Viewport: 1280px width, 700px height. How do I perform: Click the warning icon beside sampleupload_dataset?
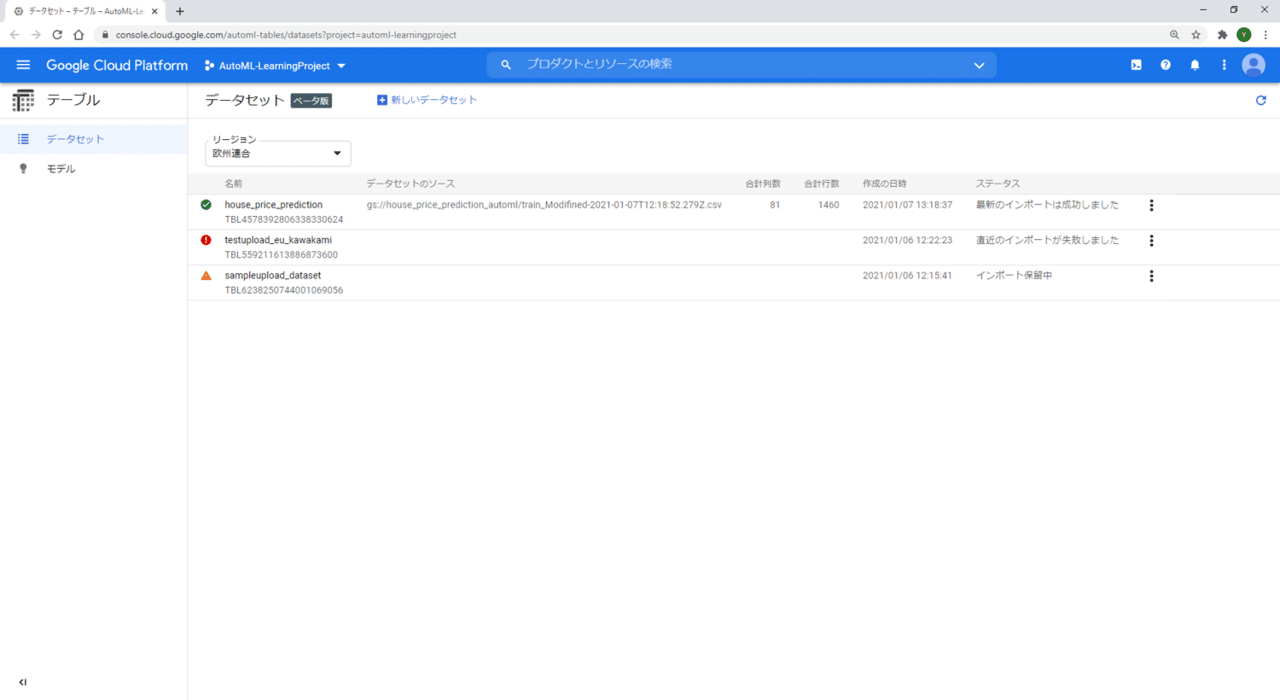pos(206,275)
